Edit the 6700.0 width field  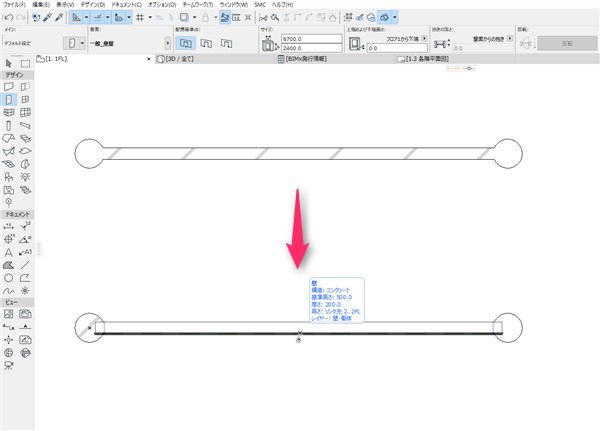point(311,39)
